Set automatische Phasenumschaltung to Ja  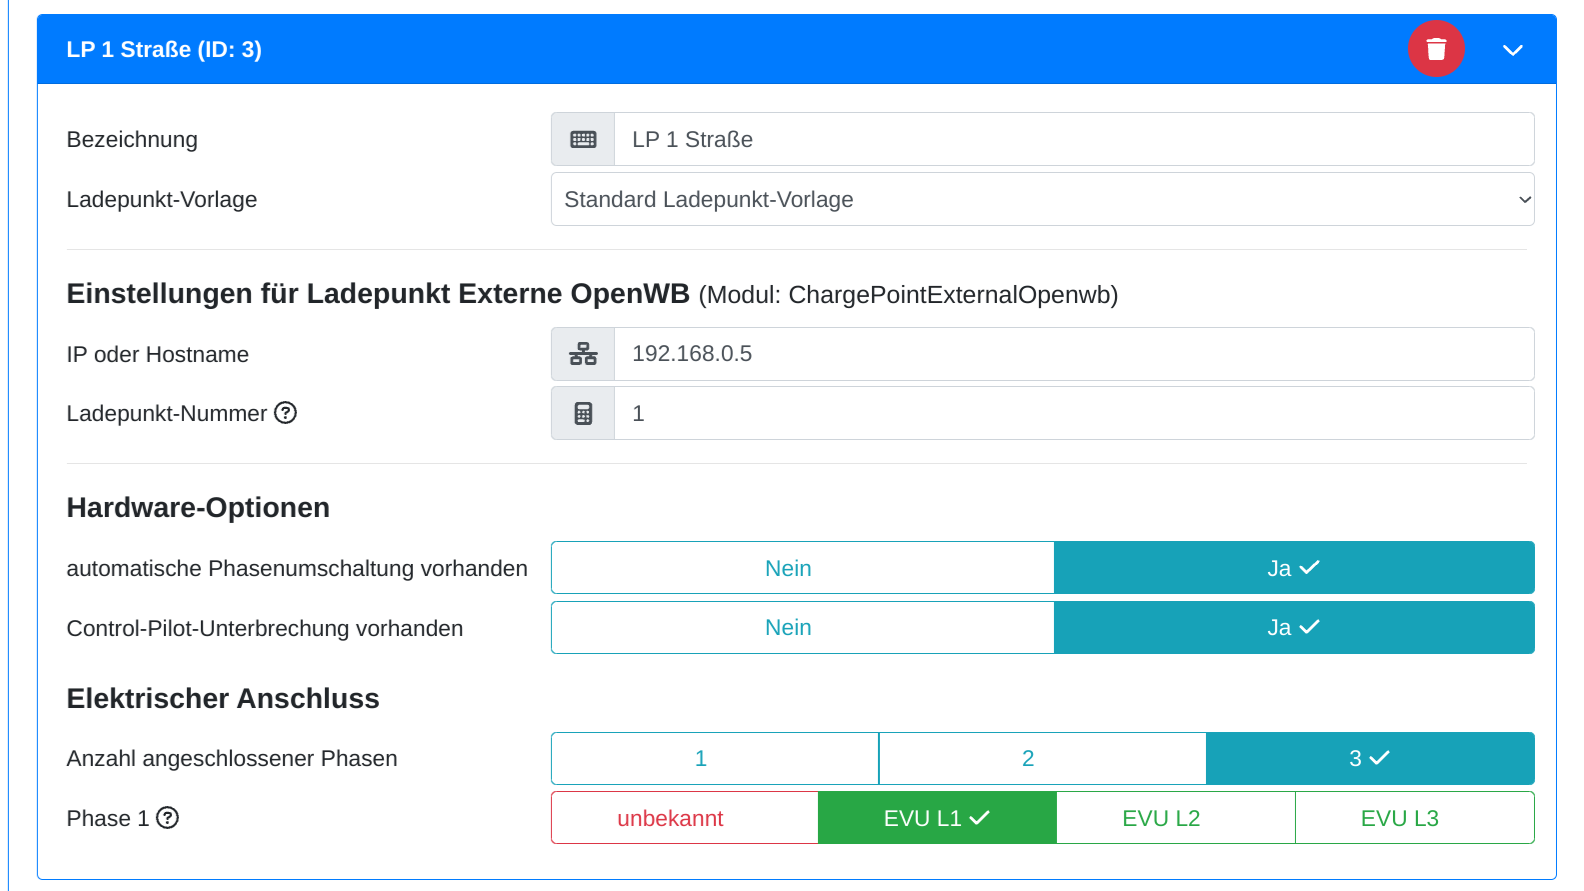click(x=1293, y=568)
